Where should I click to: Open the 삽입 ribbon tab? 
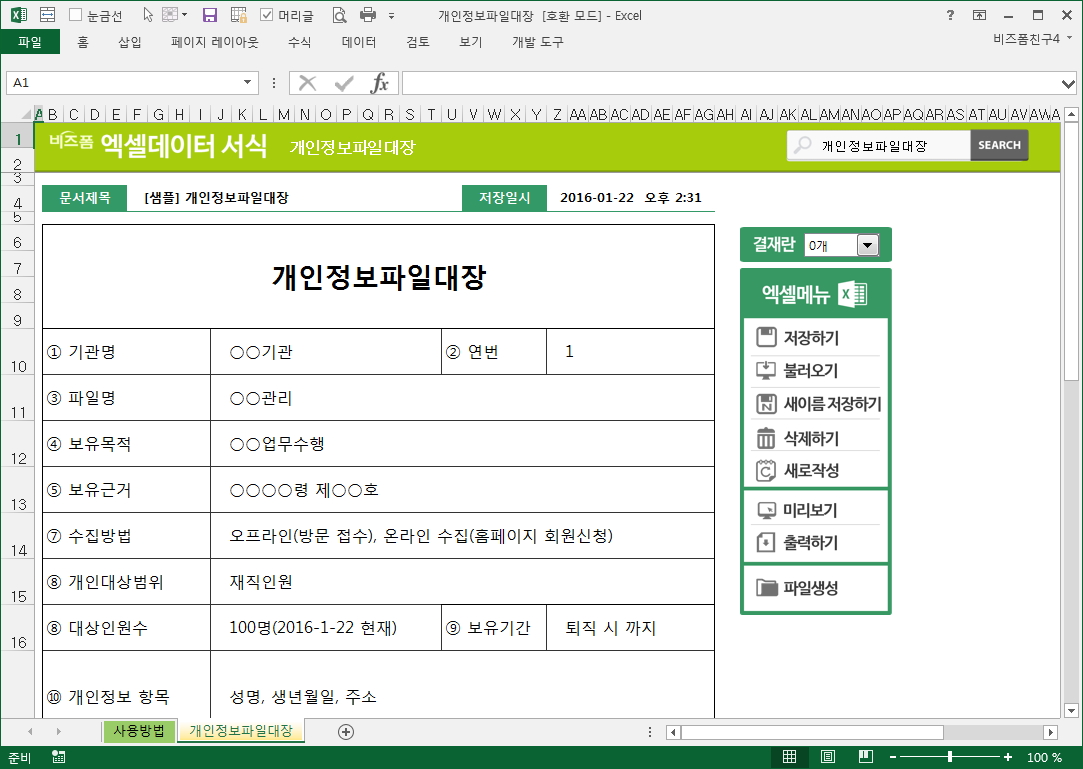(x=130, y=42)
